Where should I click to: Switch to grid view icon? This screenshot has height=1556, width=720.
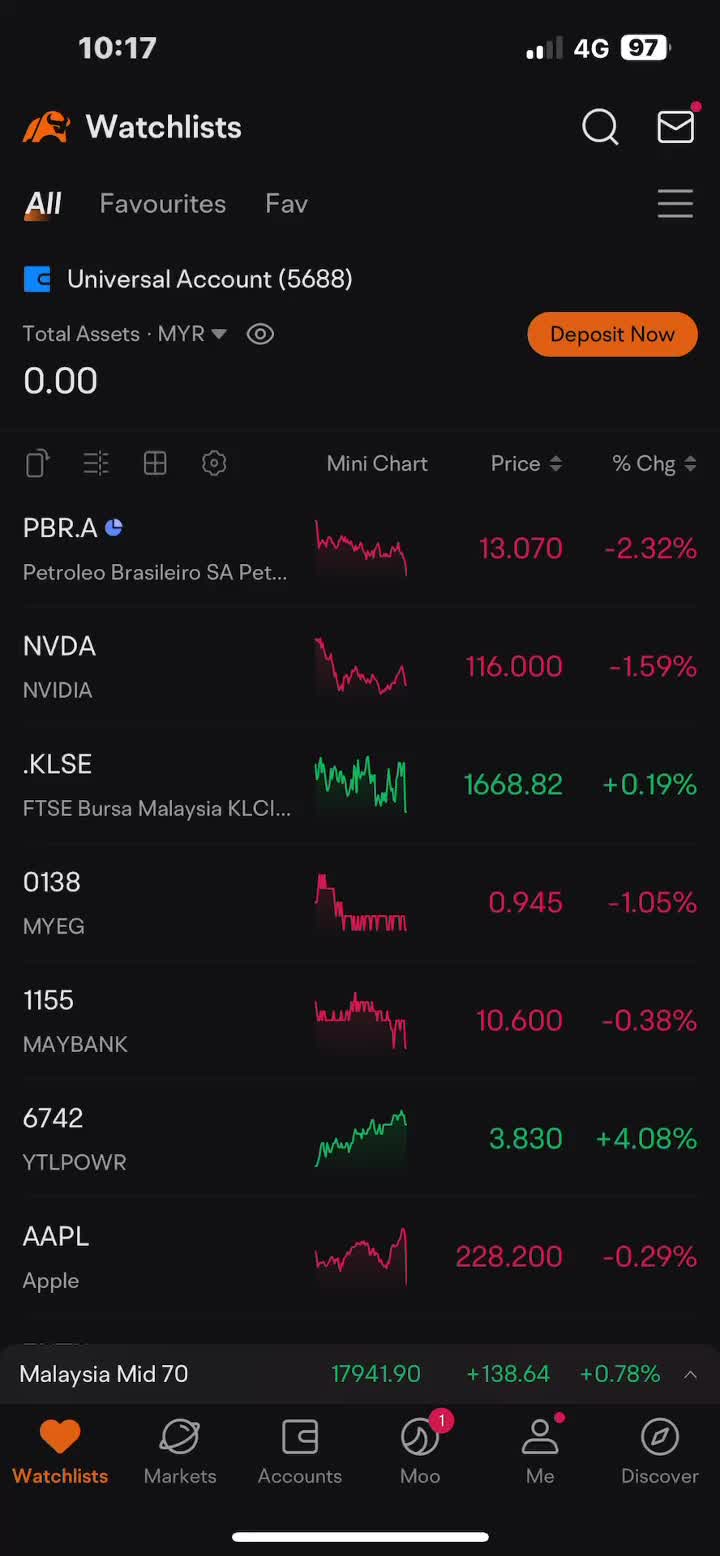155,463
